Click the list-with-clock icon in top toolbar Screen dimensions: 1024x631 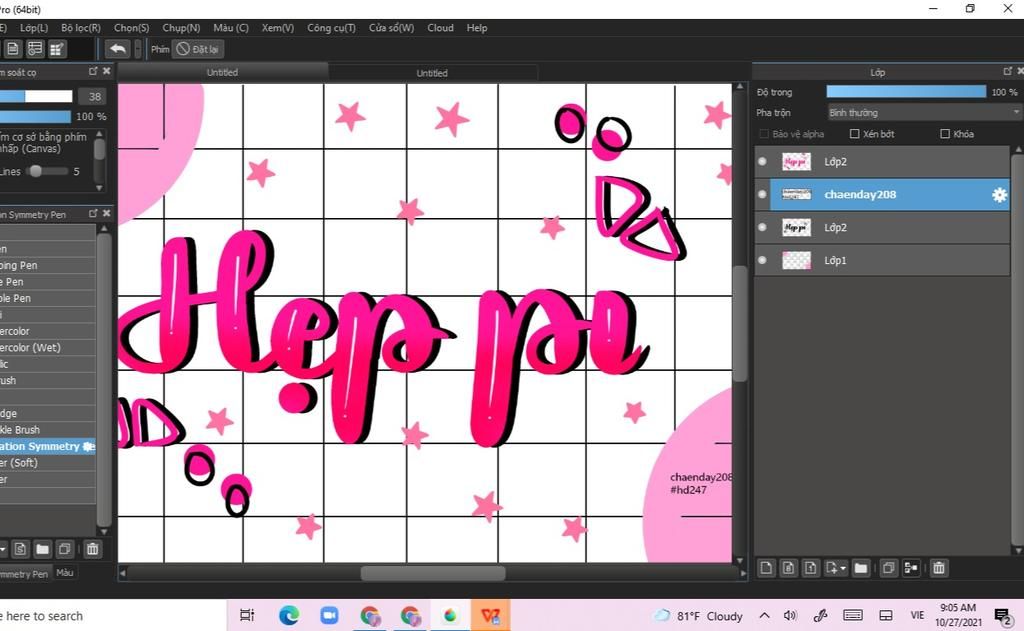[35, 49]
